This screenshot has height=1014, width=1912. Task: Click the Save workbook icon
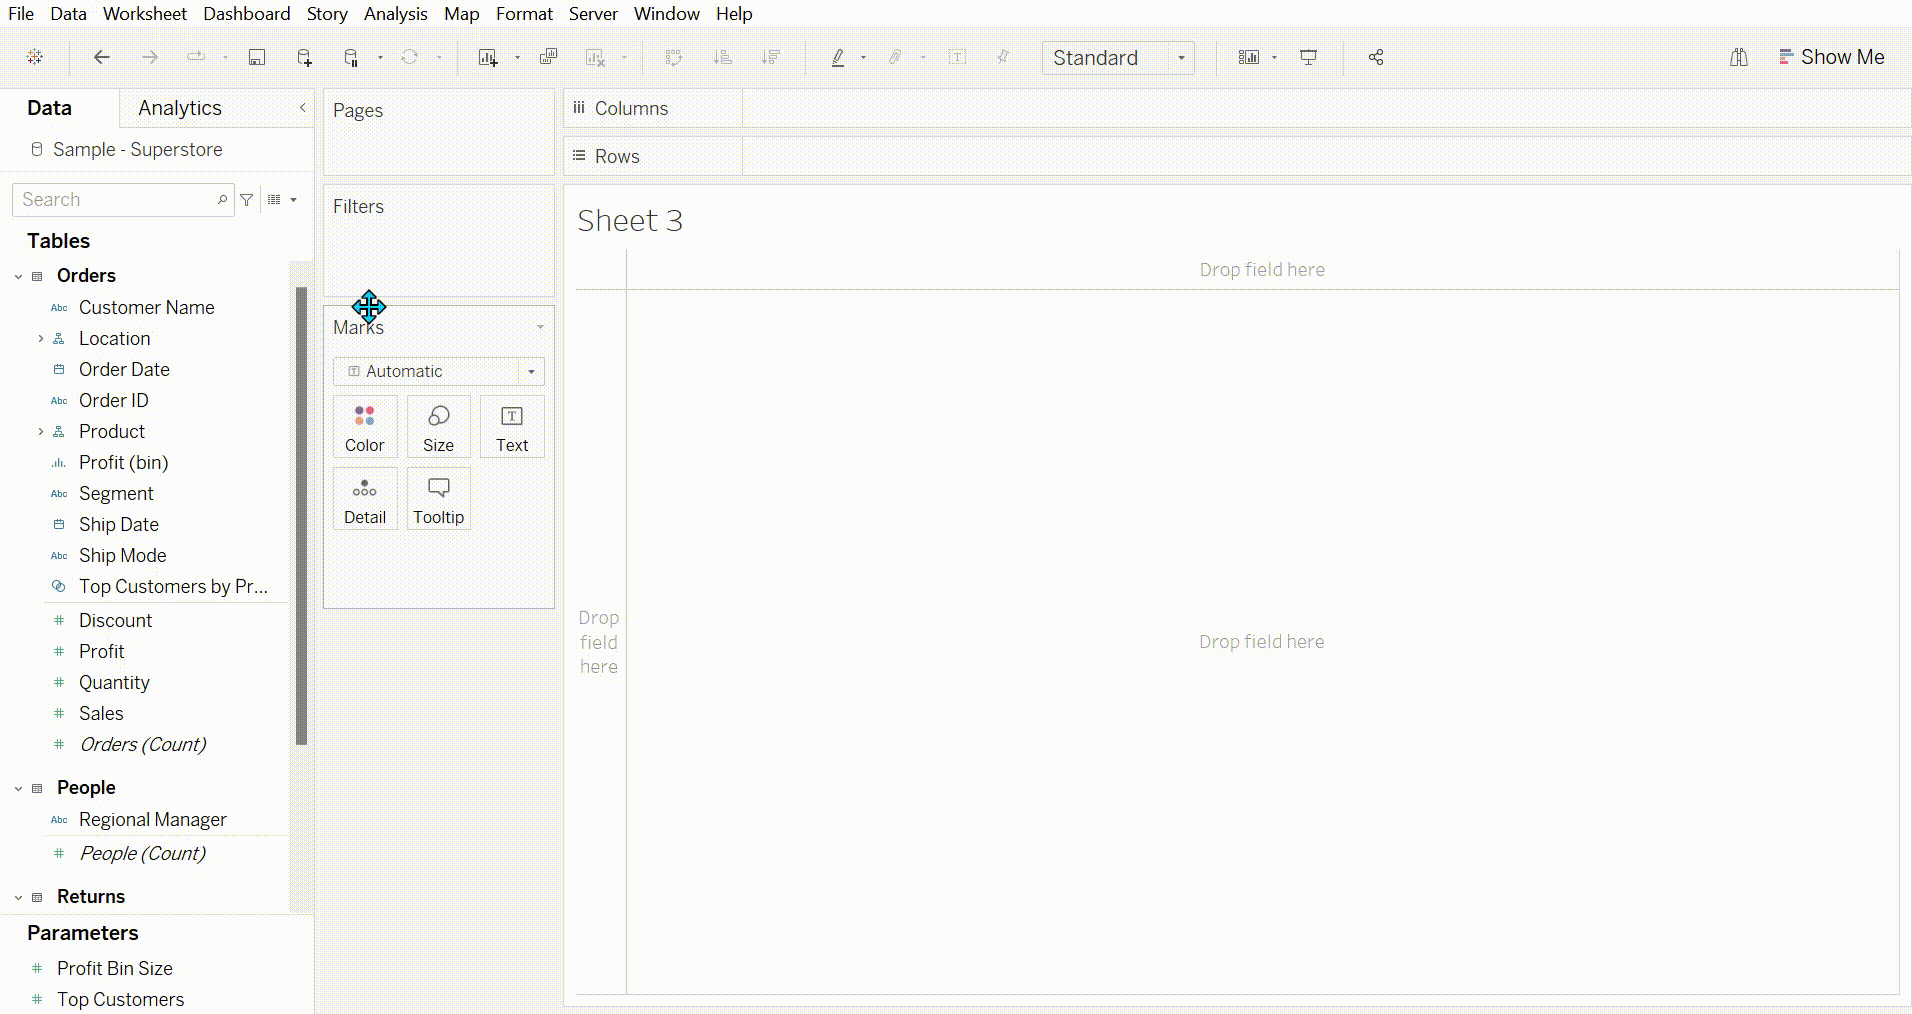click(257, 58)
